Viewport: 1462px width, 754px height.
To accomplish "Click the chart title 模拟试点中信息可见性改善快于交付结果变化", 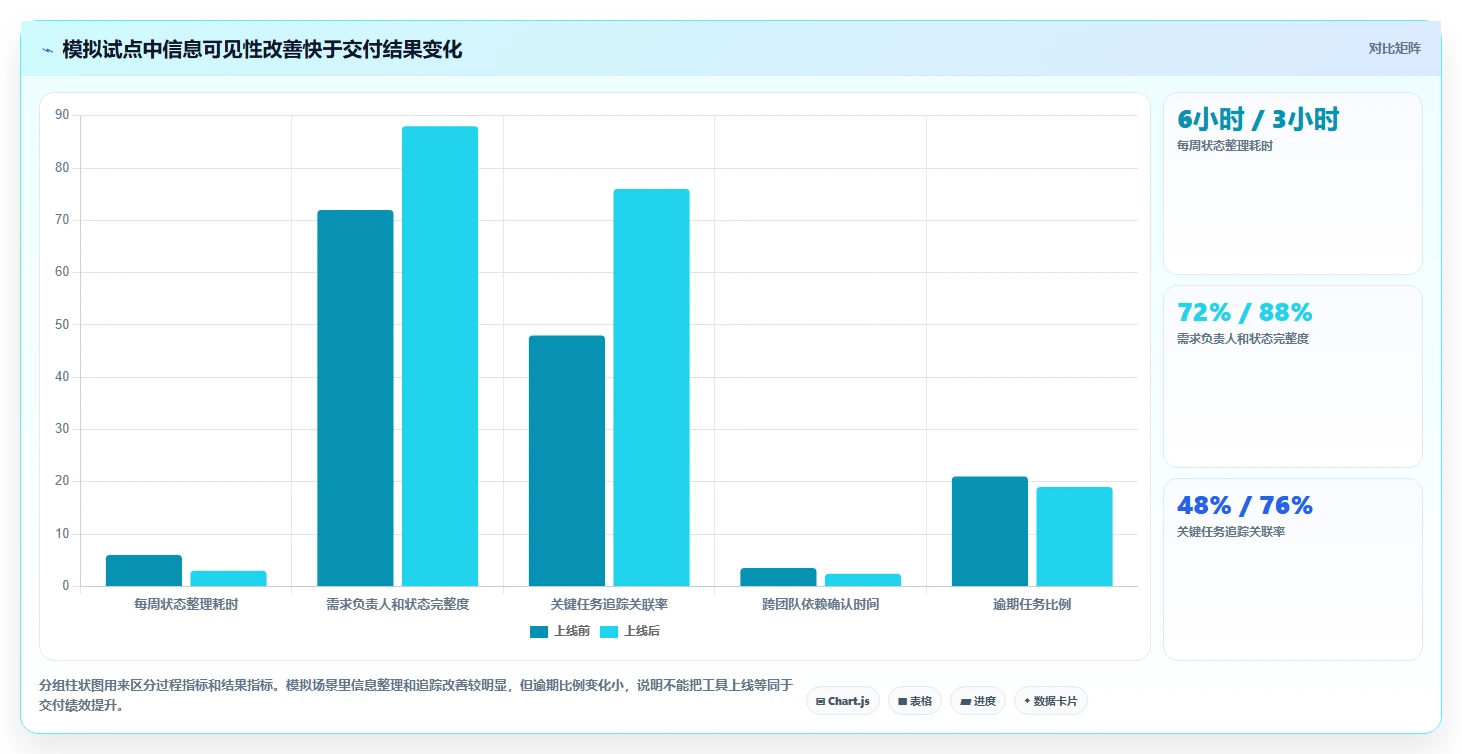I will tap(262, 50).
